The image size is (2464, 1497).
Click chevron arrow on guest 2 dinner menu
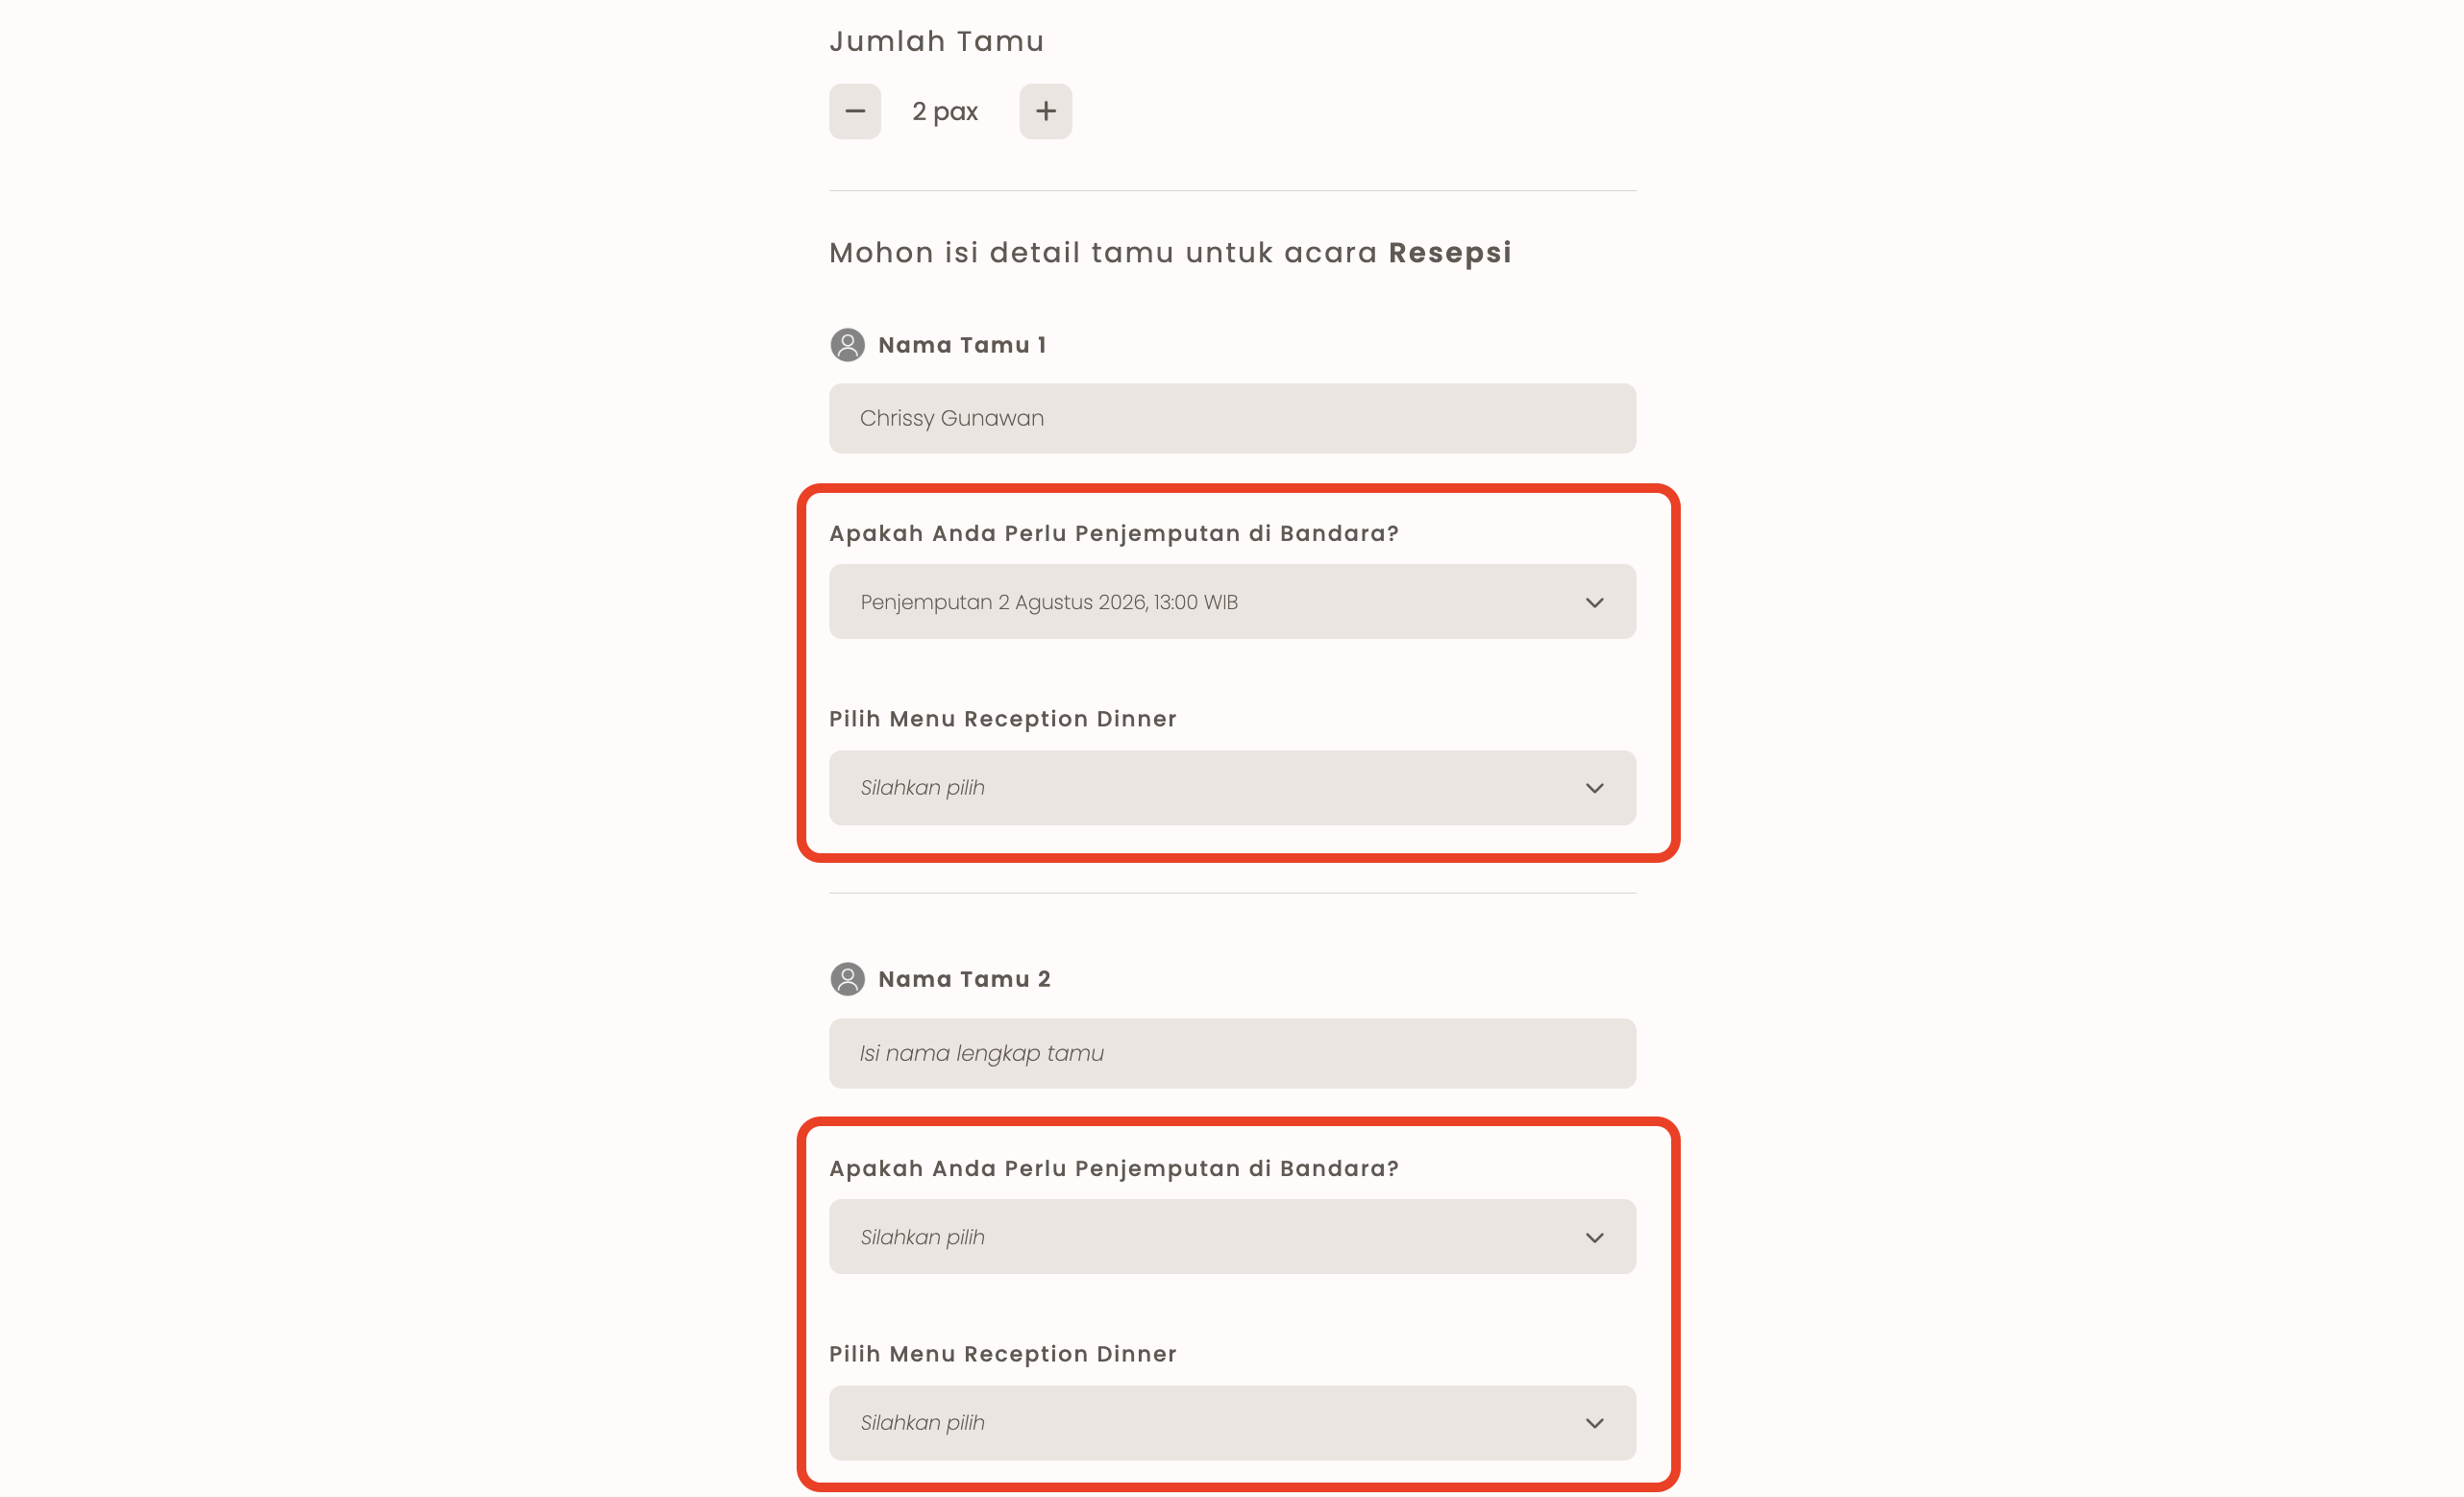pyautogui.click(x=1594, y=1423)
